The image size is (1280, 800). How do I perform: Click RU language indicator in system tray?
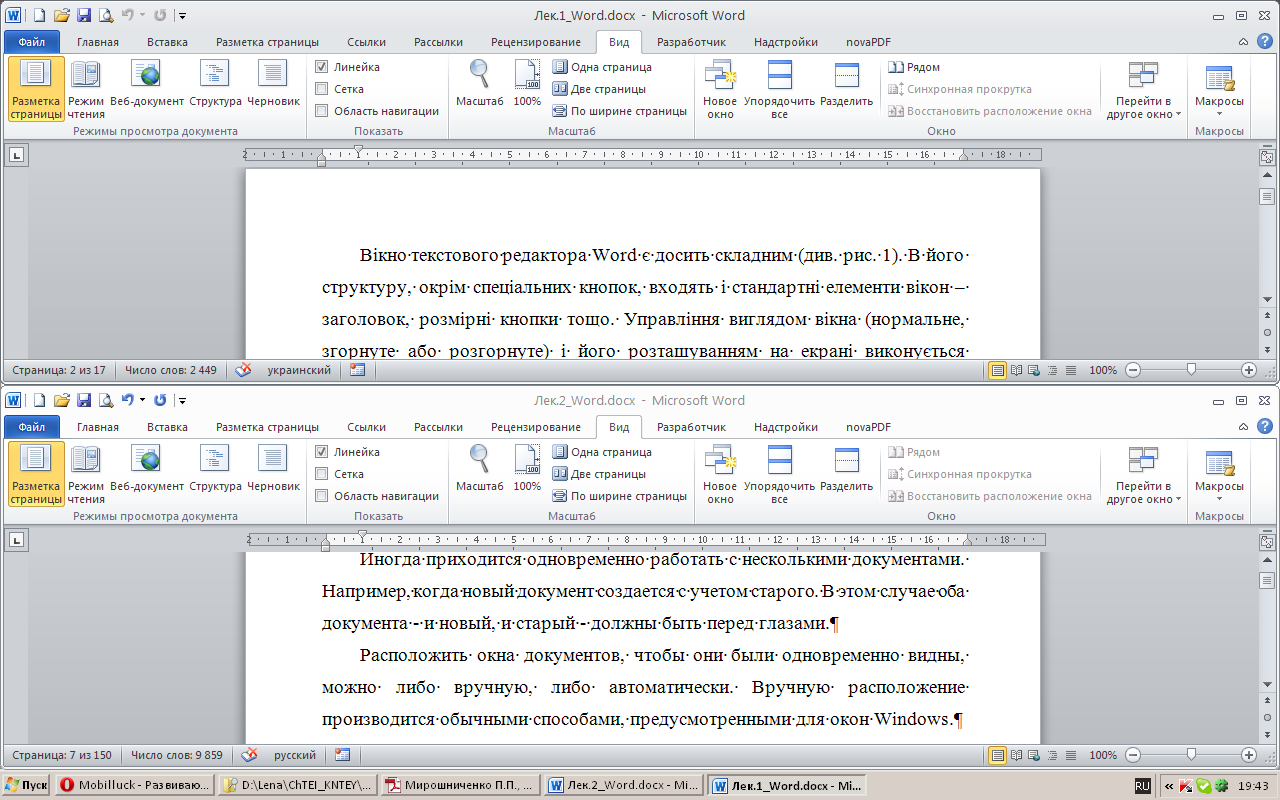tap(1142, 785)
